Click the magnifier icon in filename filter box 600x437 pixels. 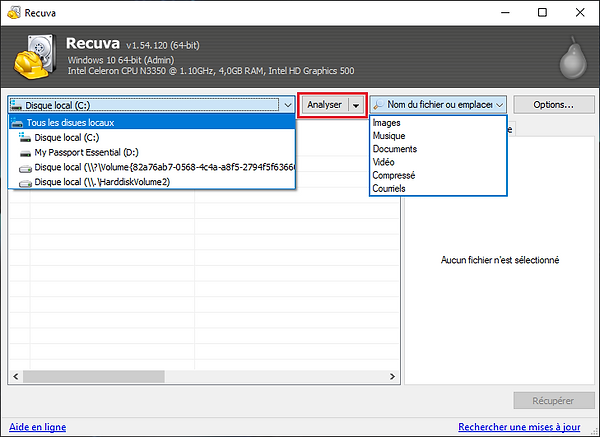379,104
